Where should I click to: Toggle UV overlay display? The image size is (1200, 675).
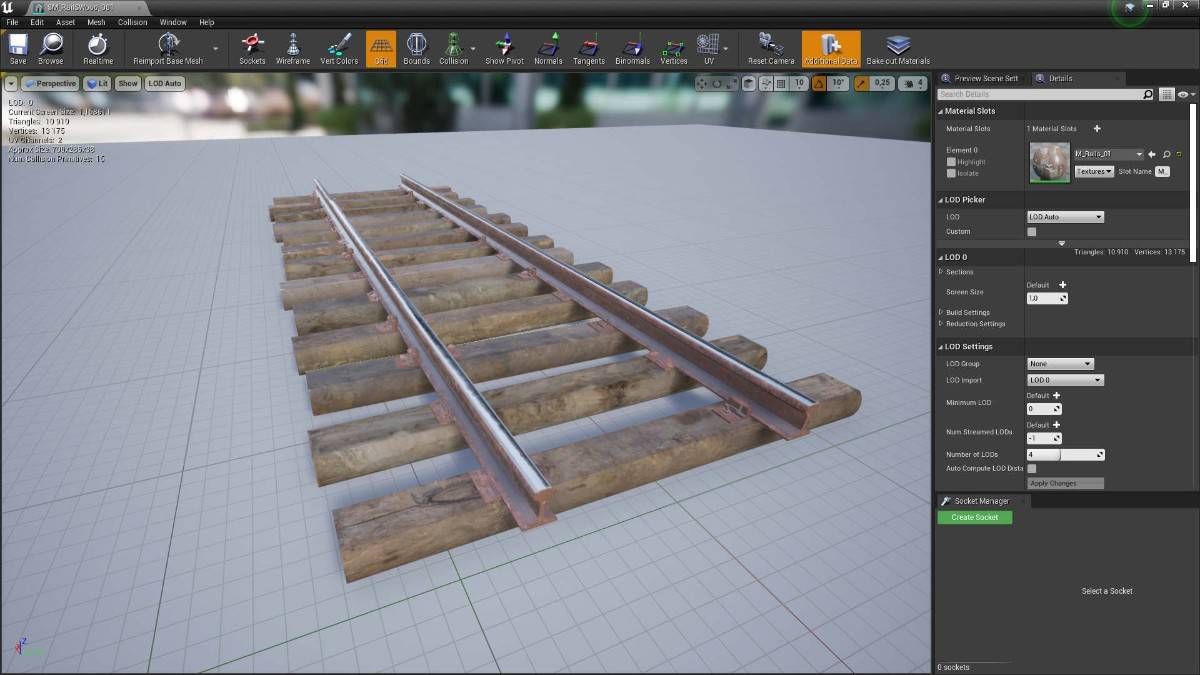pyautogui.click(x=708, y=49)
